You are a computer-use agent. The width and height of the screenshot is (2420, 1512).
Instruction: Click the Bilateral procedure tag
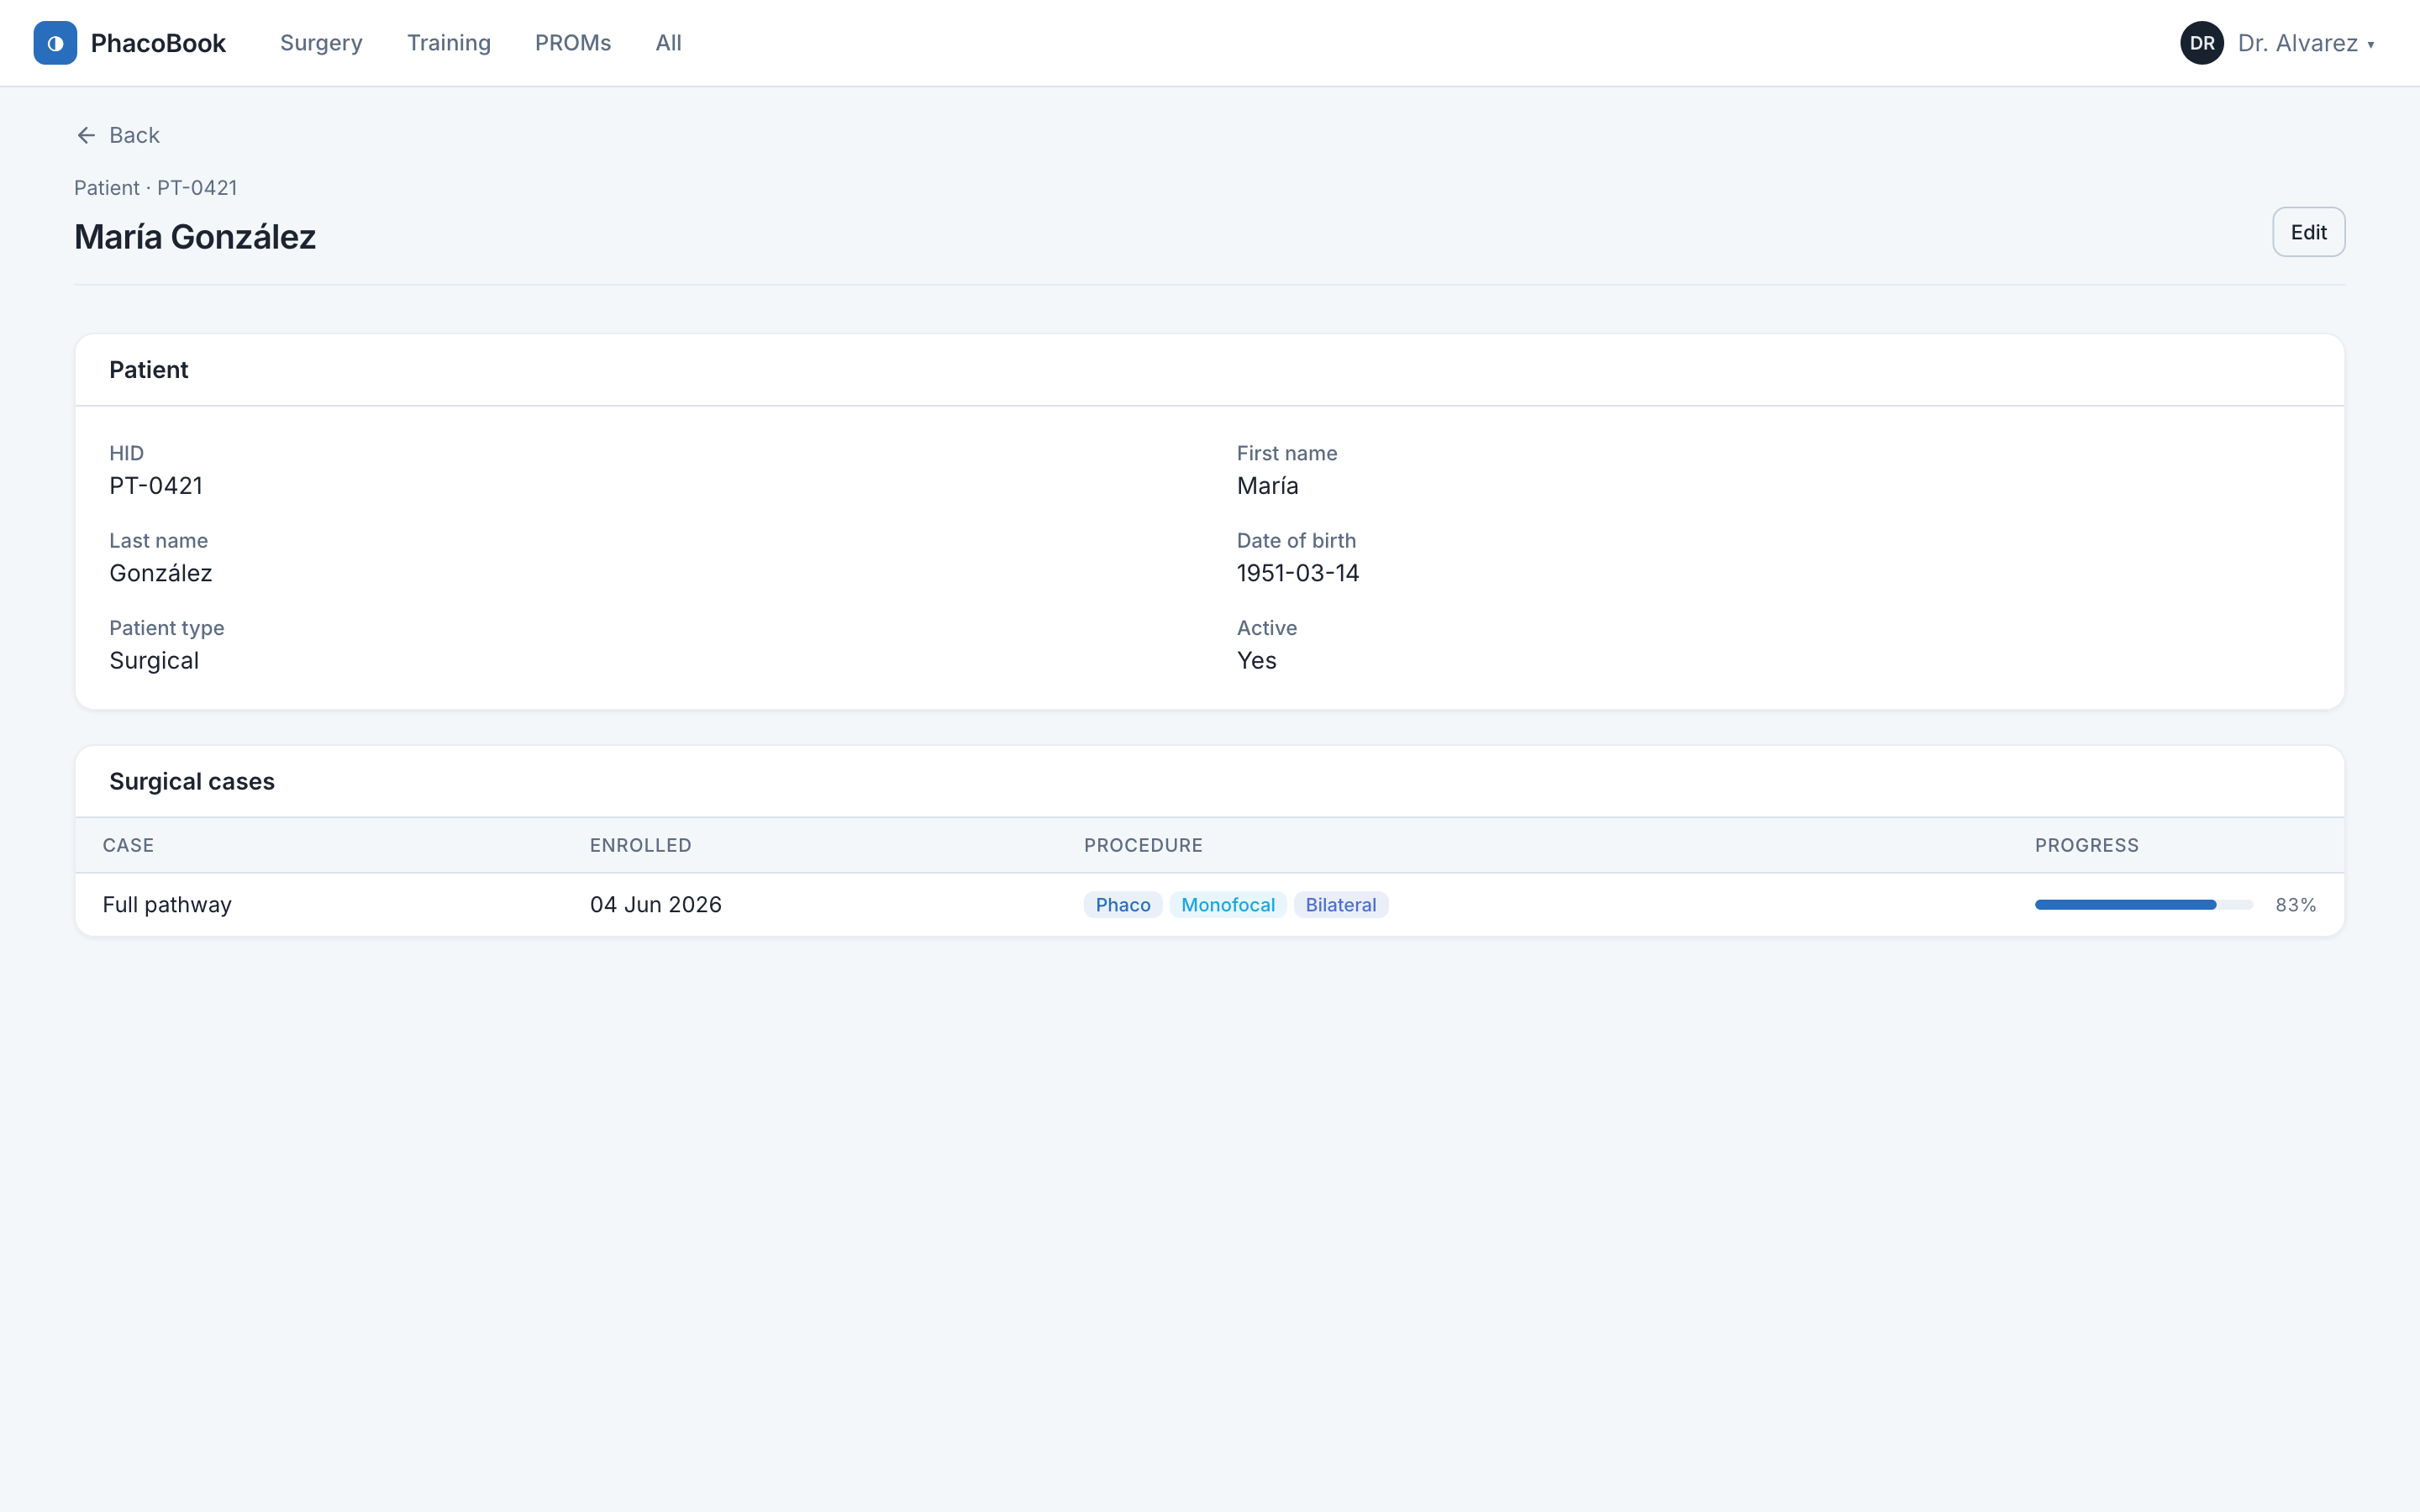click(1340, 905)
